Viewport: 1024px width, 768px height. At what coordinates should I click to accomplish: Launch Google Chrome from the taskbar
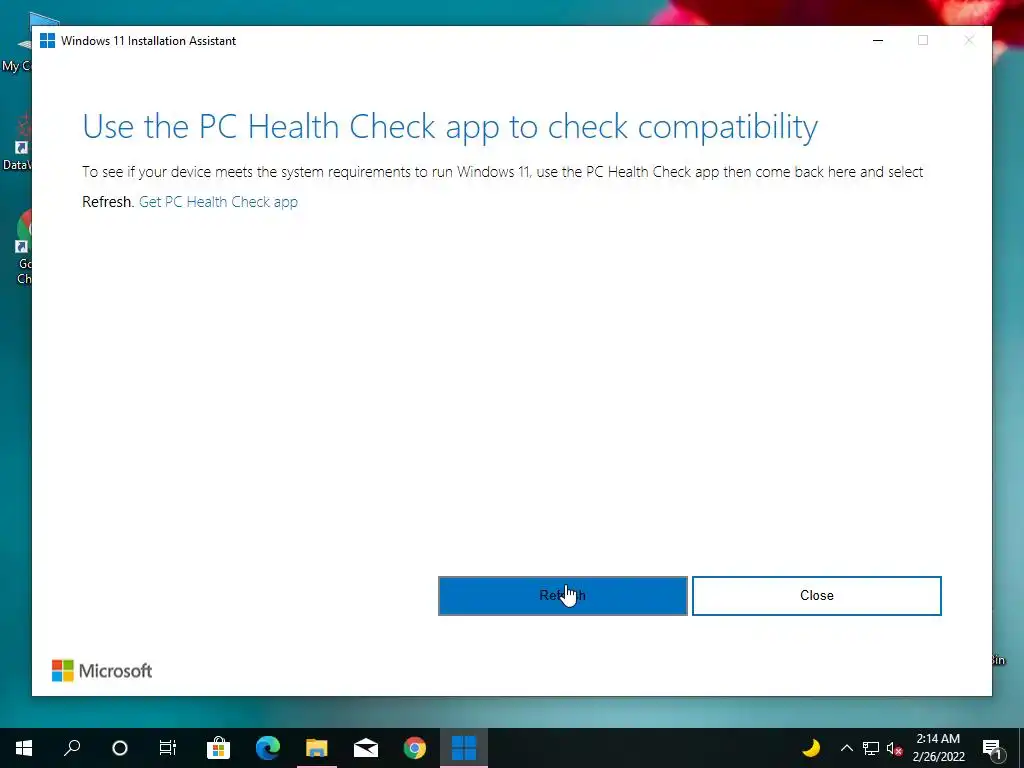(415, 748)
